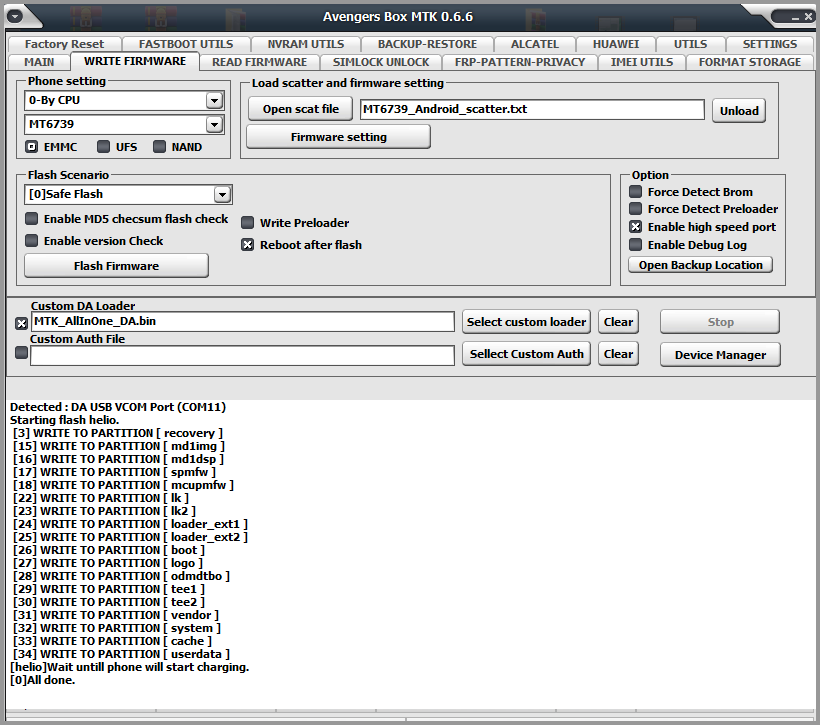Clear the Custom Auth File field
The height and width of the screenshot is (725, 820).
point(618,354)
